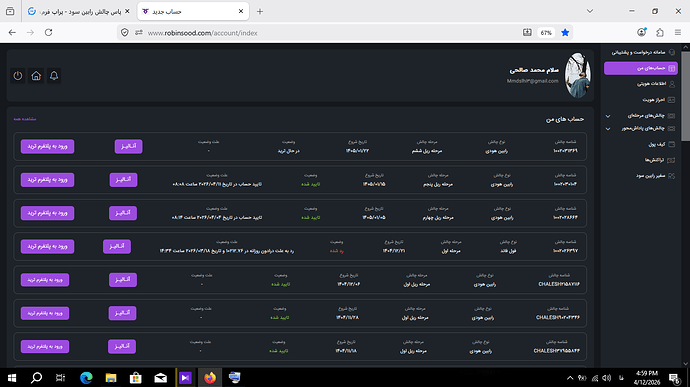Viewport: 690px width, 387px height.
Task: Enter trade platform for account started 1404/12/04
Action: click(x=45, y=280)
